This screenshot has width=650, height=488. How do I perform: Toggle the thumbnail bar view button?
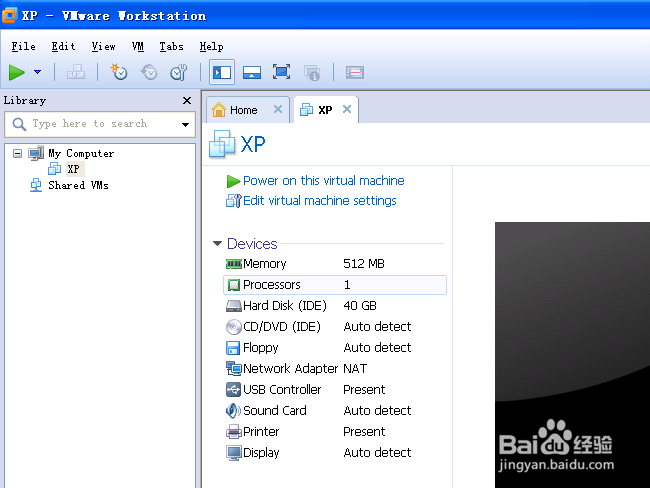click(252, 73)
